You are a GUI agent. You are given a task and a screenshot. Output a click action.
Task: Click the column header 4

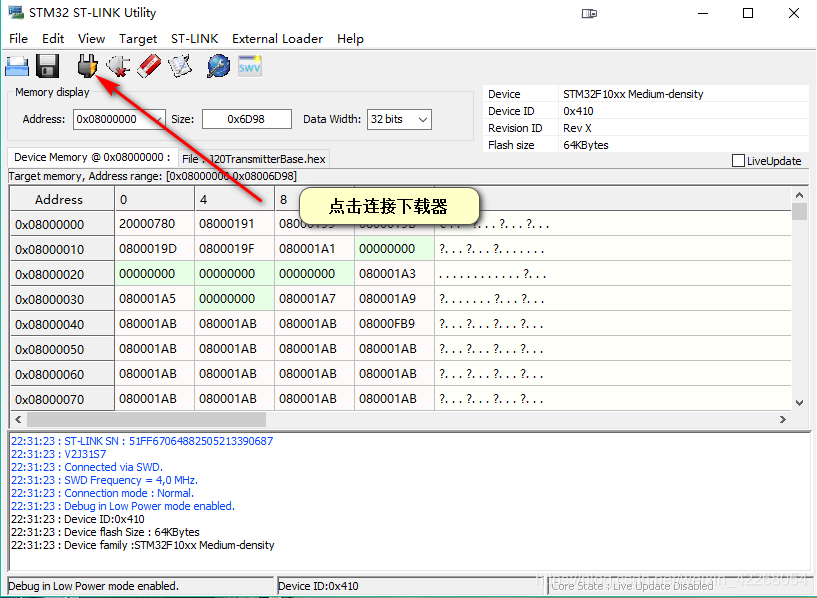(234, 199)
